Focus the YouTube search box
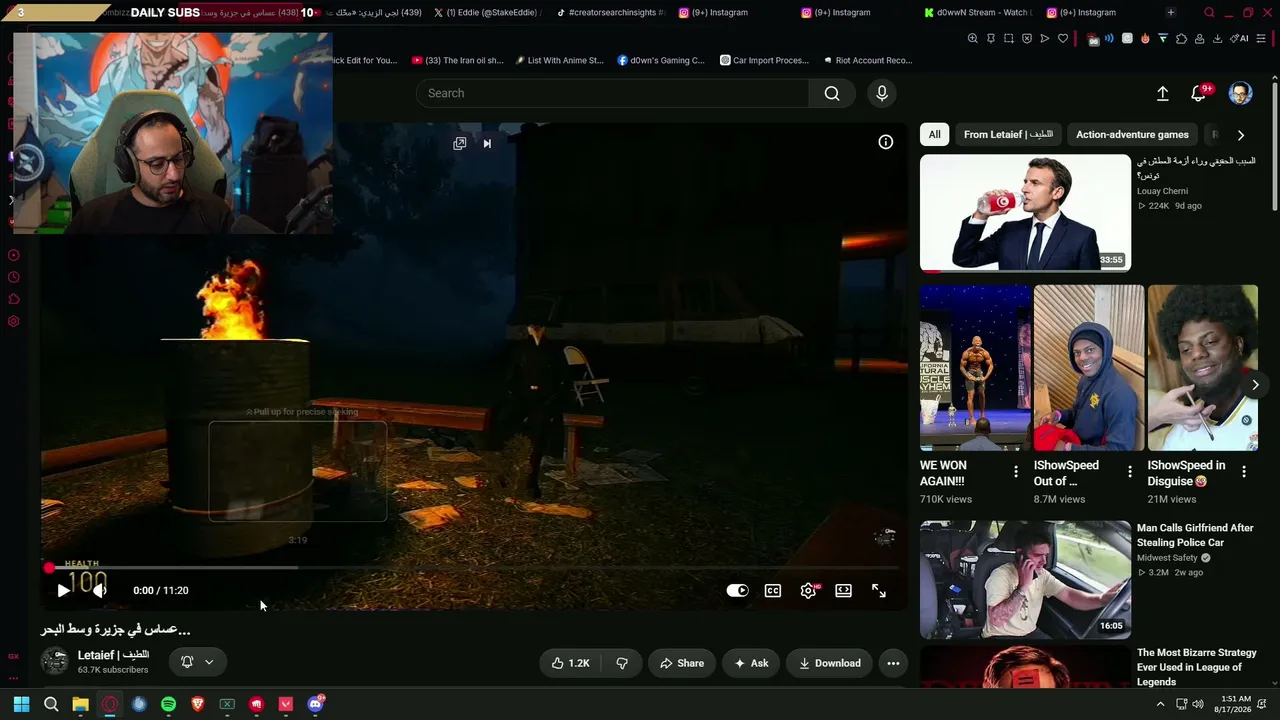This screenshot has height=720, width=1280. point(612,93)
